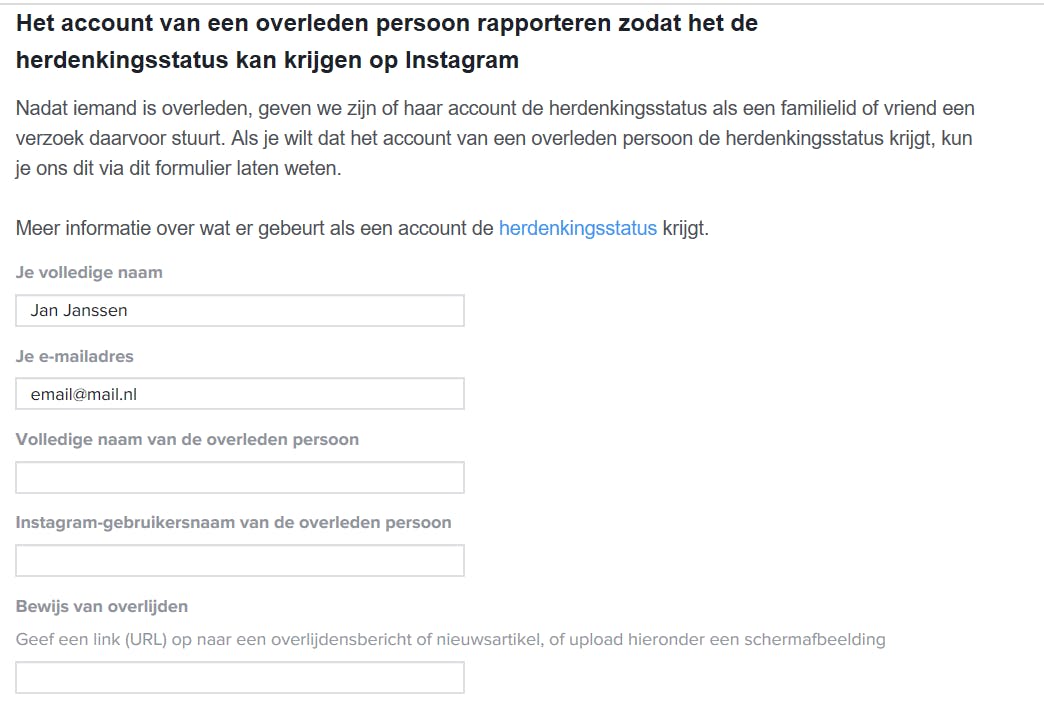Open the herdenkingsstatus link
The height and width of the screenshot is (704, 1044).
click(577, 228)
